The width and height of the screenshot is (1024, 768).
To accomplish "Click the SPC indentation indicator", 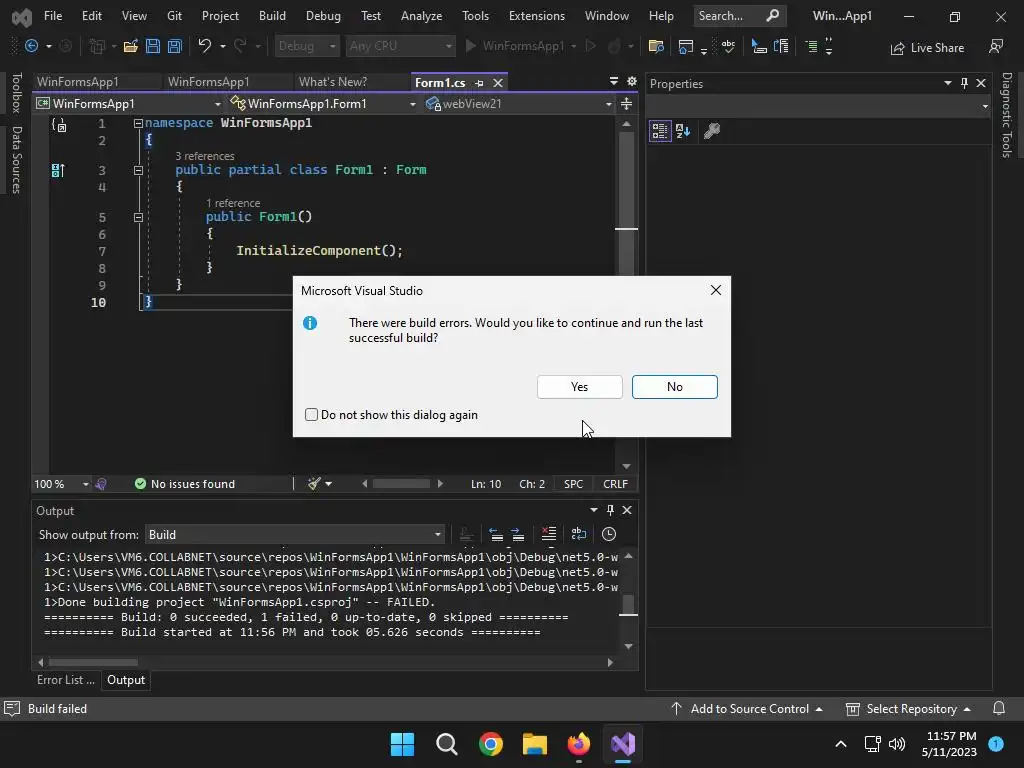I will [x=573, y=484].
